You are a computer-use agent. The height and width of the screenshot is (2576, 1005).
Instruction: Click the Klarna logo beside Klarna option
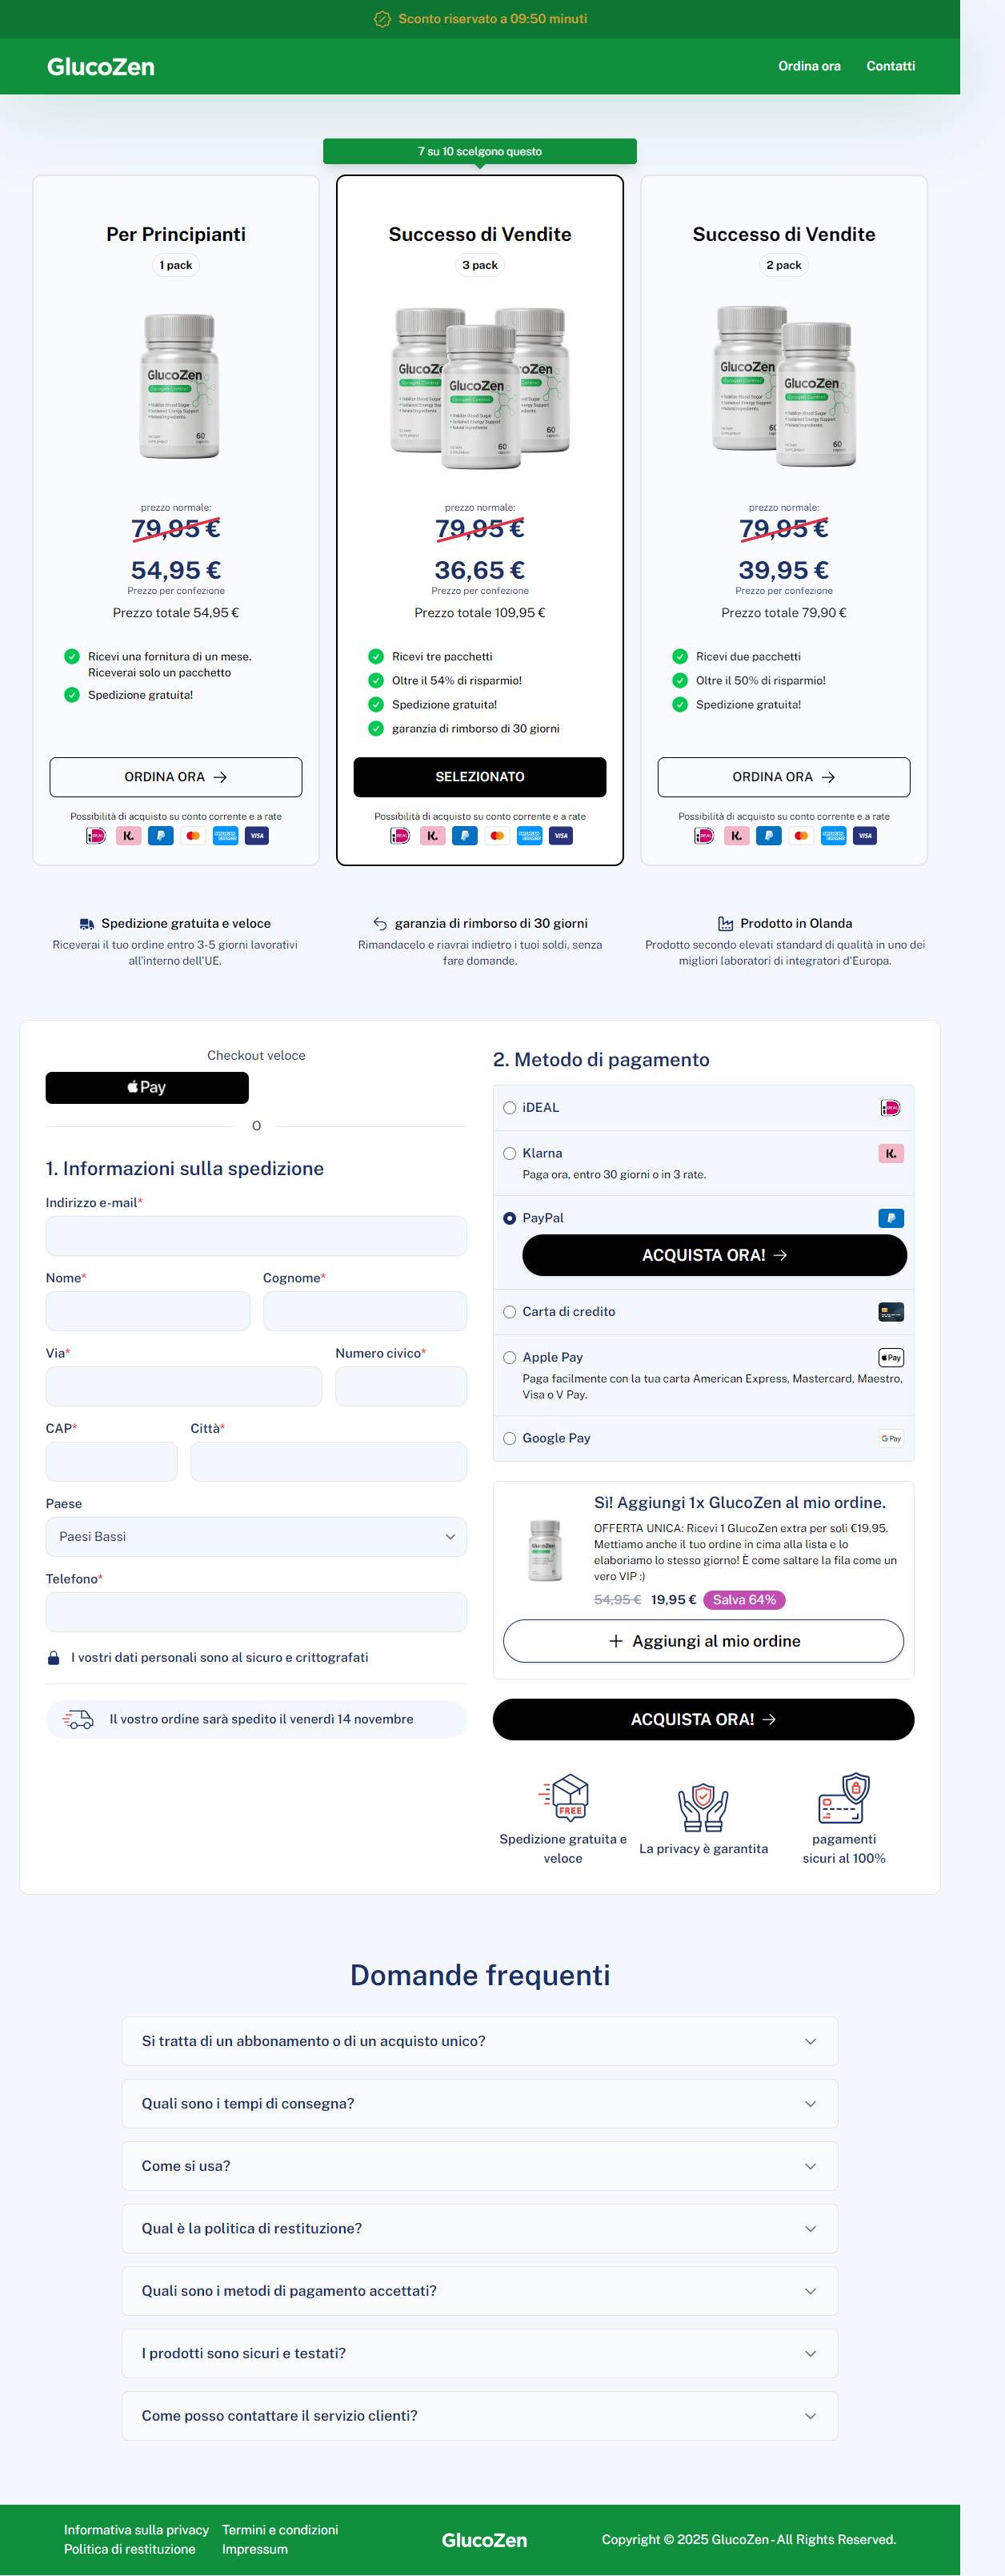(890, 1153)
